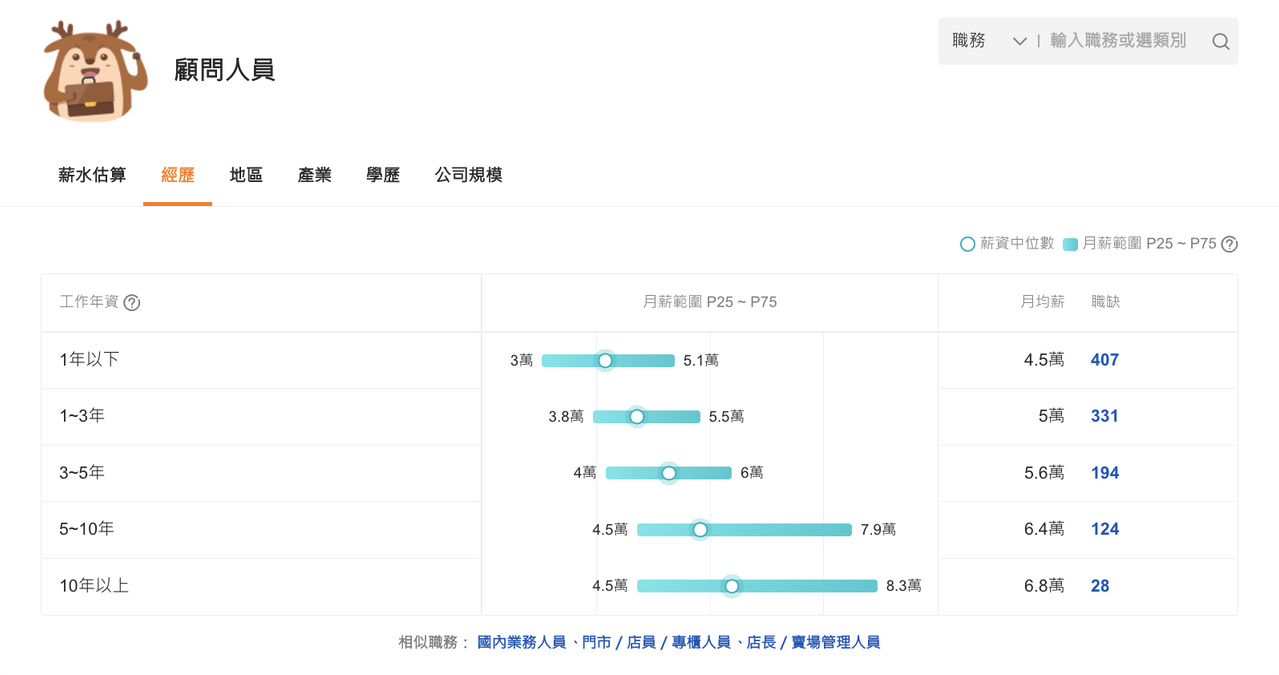Click median marker on 1年以下 salary bar

click(x=605, y=361)
